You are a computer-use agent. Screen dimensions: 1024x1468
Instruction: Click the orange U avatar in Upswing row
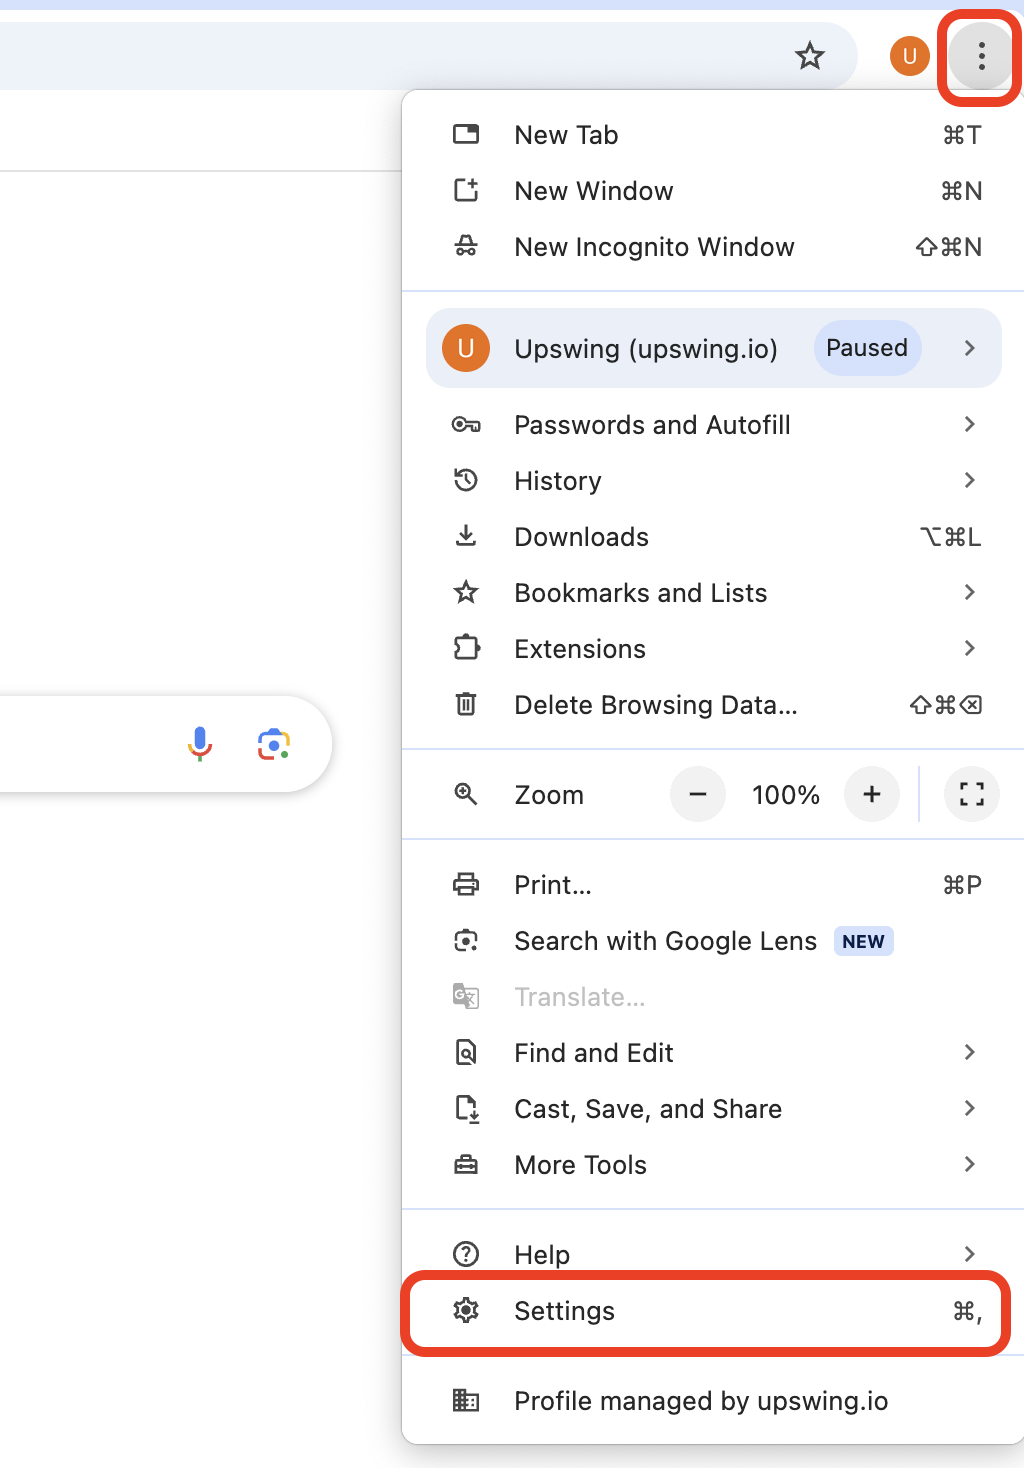[466, 348]
